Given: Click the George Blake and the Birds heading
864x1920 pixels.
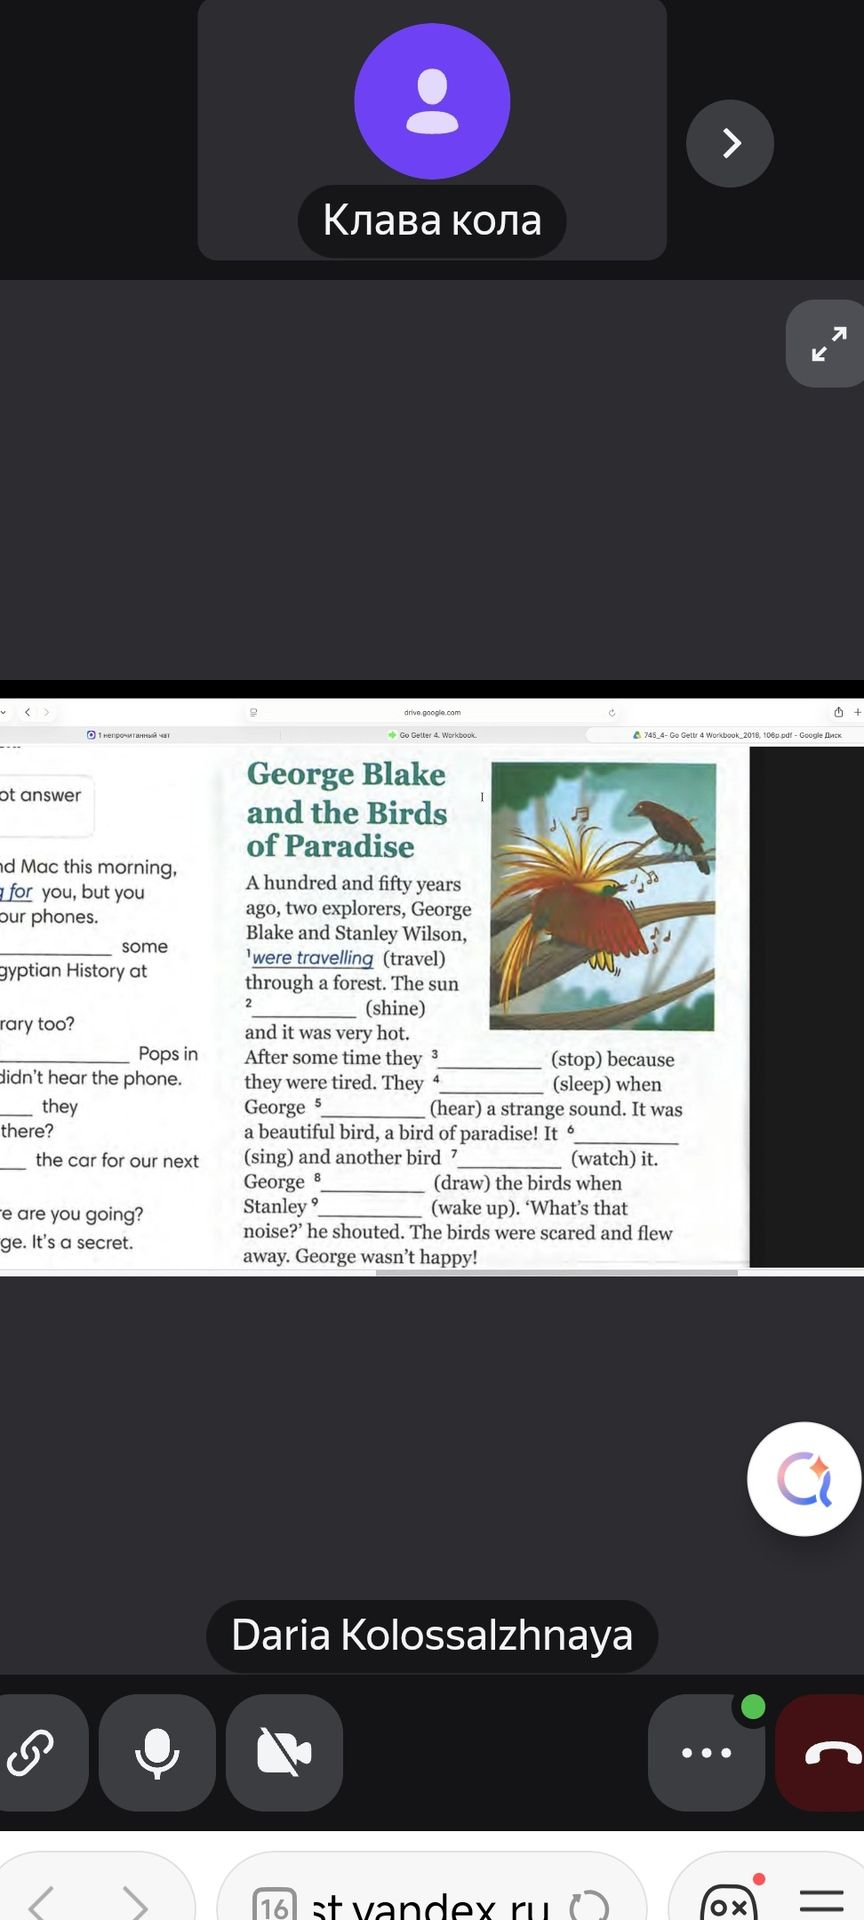Looking at the screenshot, I should [x=346, y=810].
